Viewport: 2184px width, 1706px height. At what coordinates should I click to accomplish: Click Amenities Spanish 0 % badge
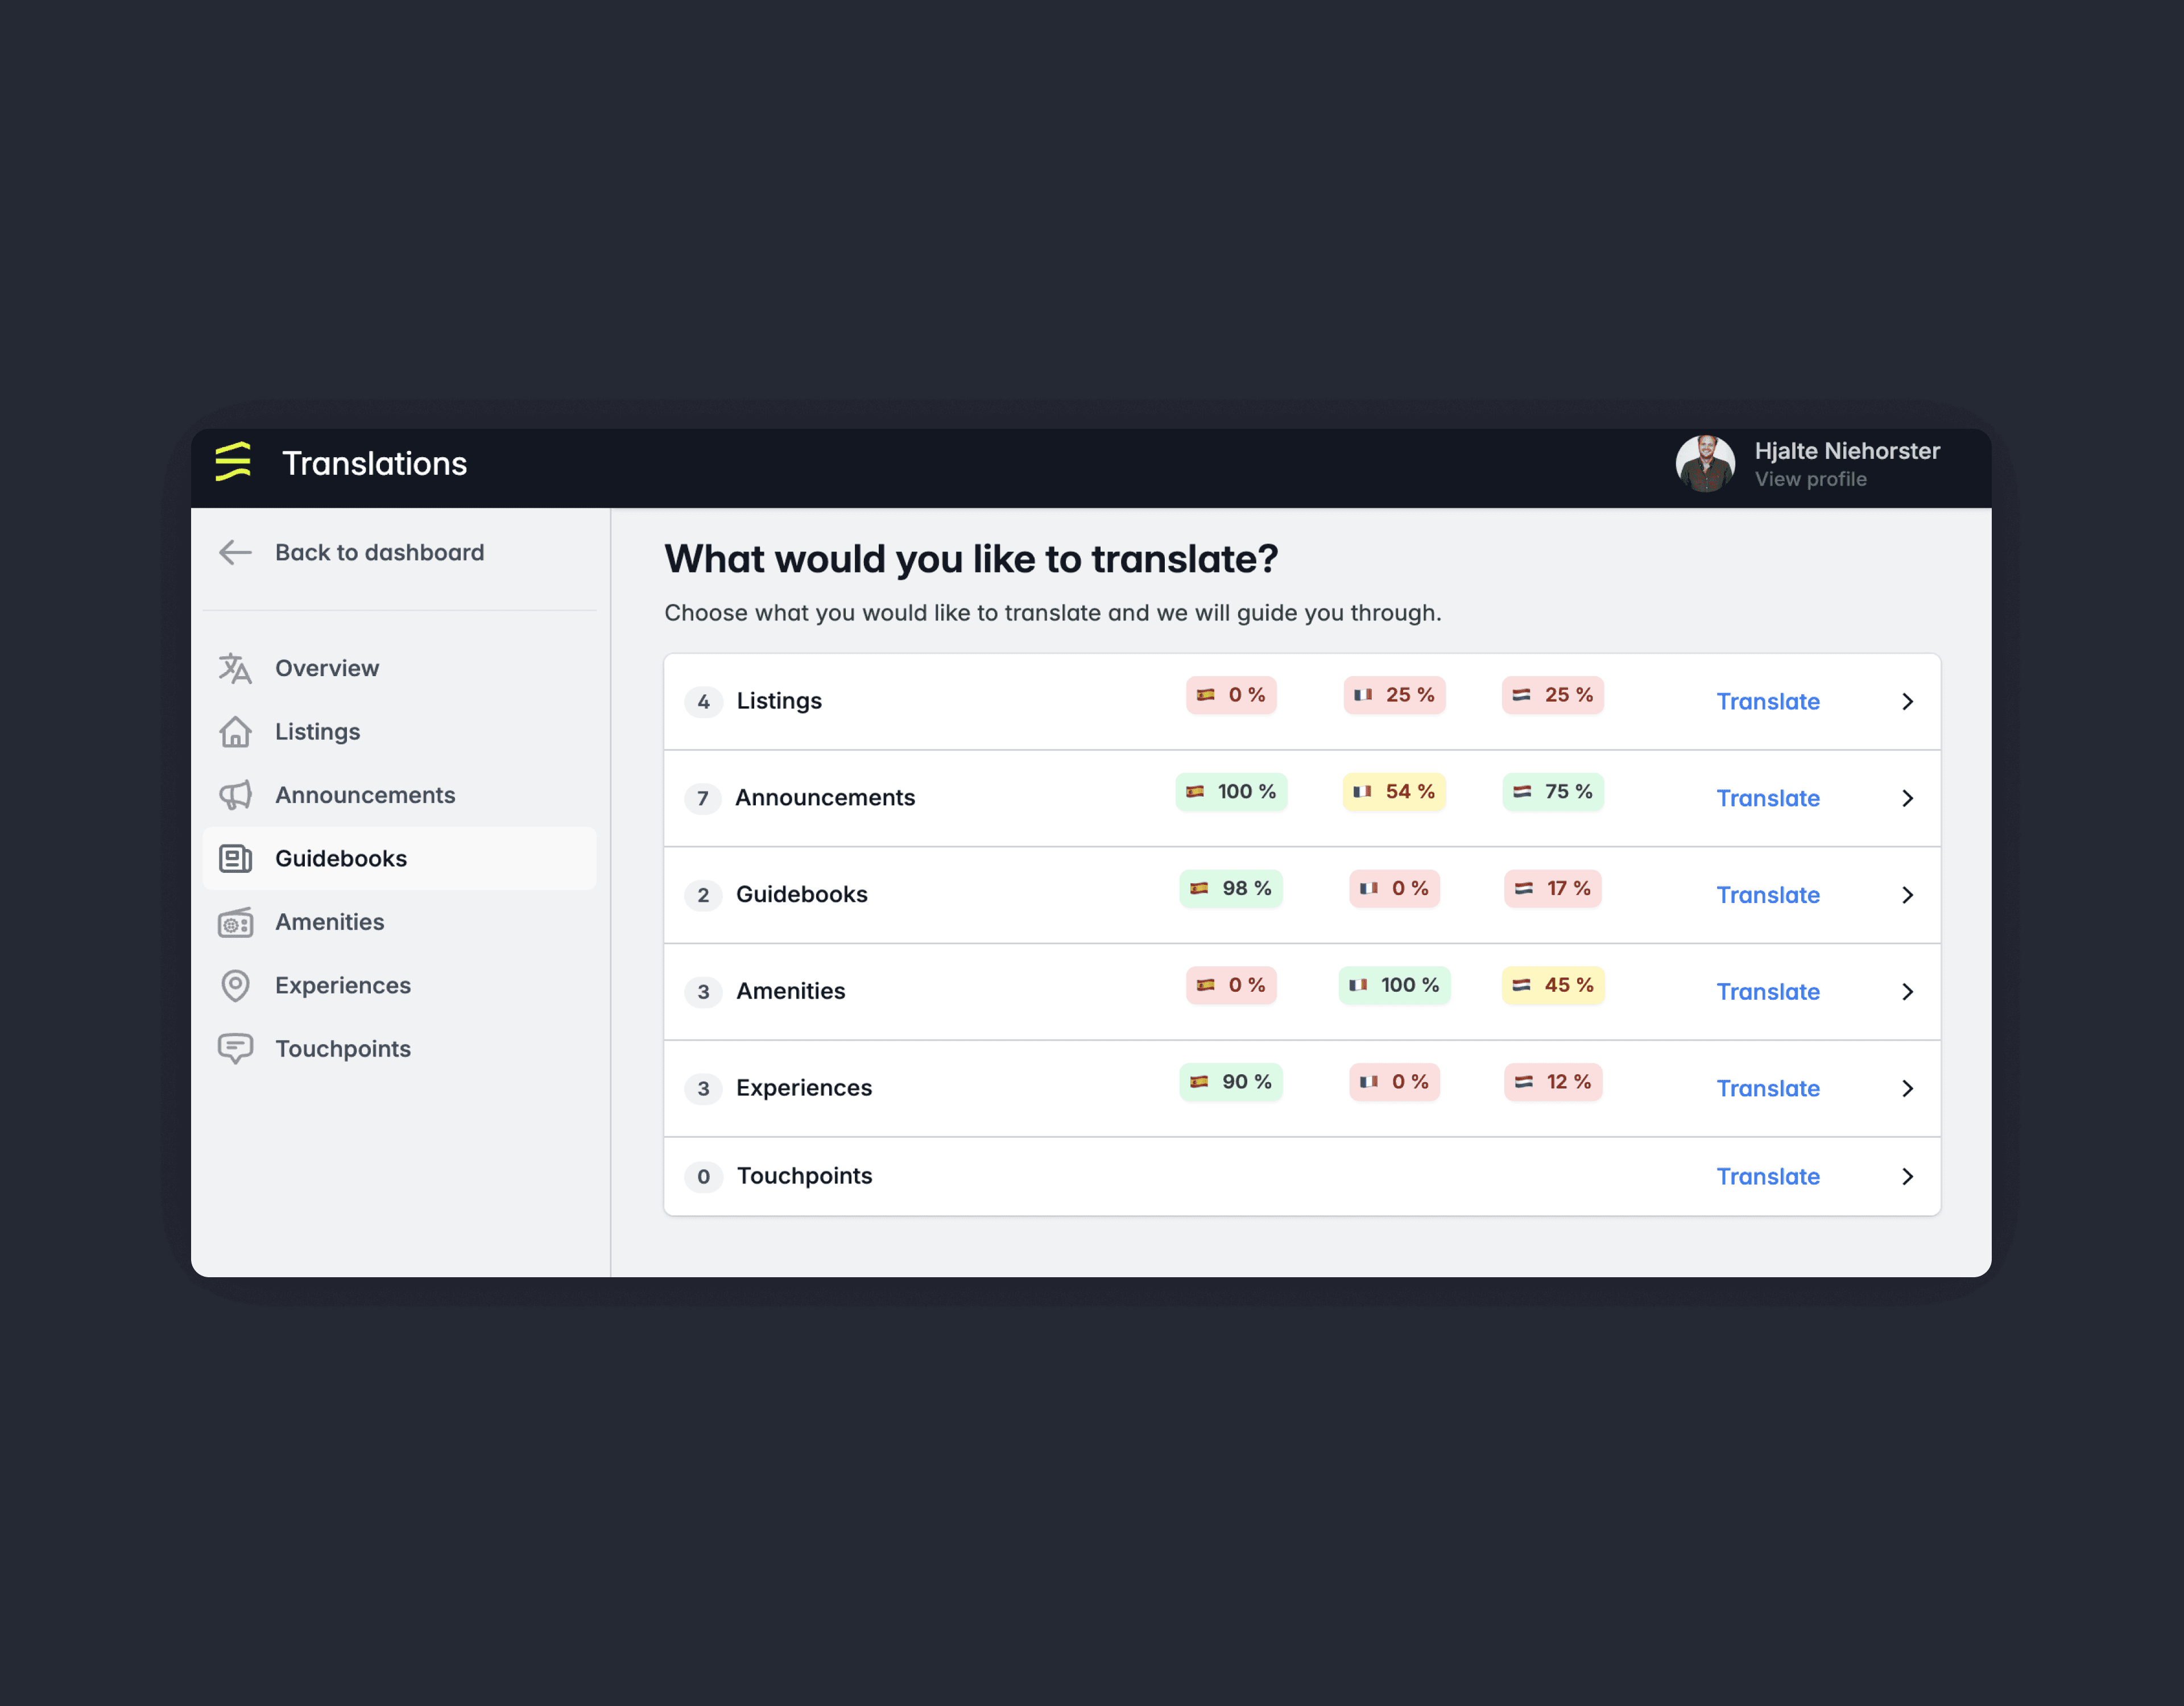1231,985
